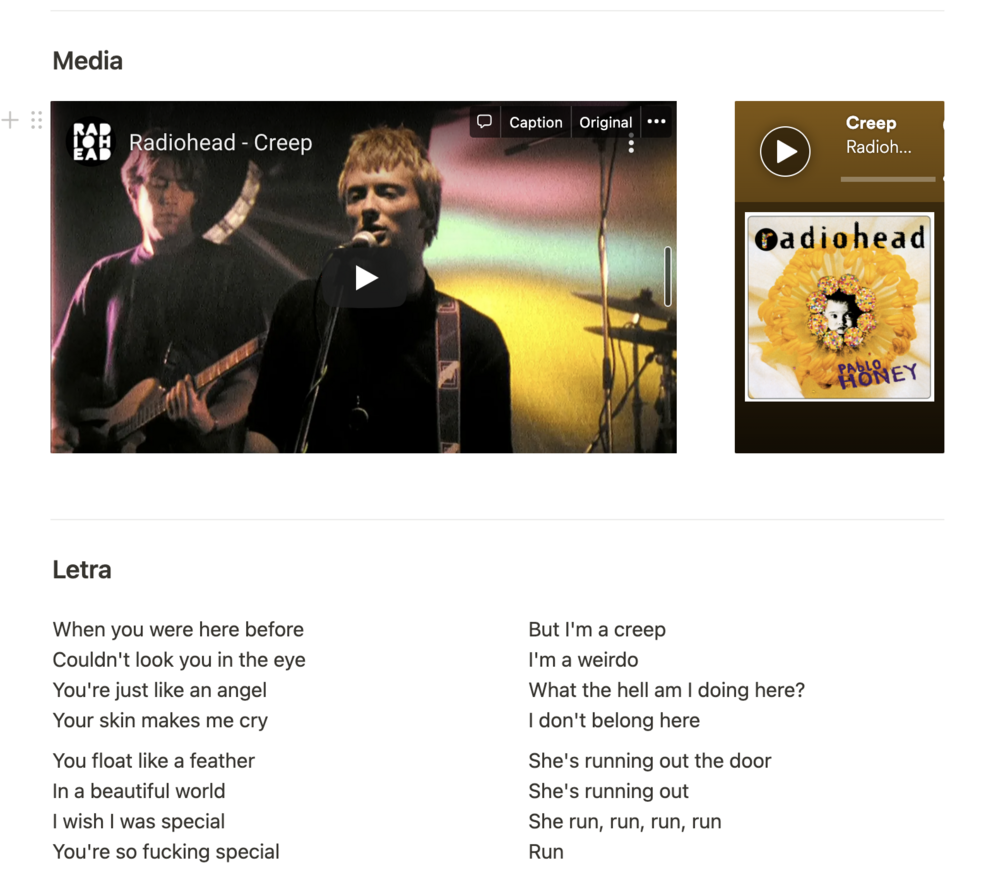Click the Radiohead channel logo in the video
This screenshot has height=870, width=1005.
(x=91, y=142)
